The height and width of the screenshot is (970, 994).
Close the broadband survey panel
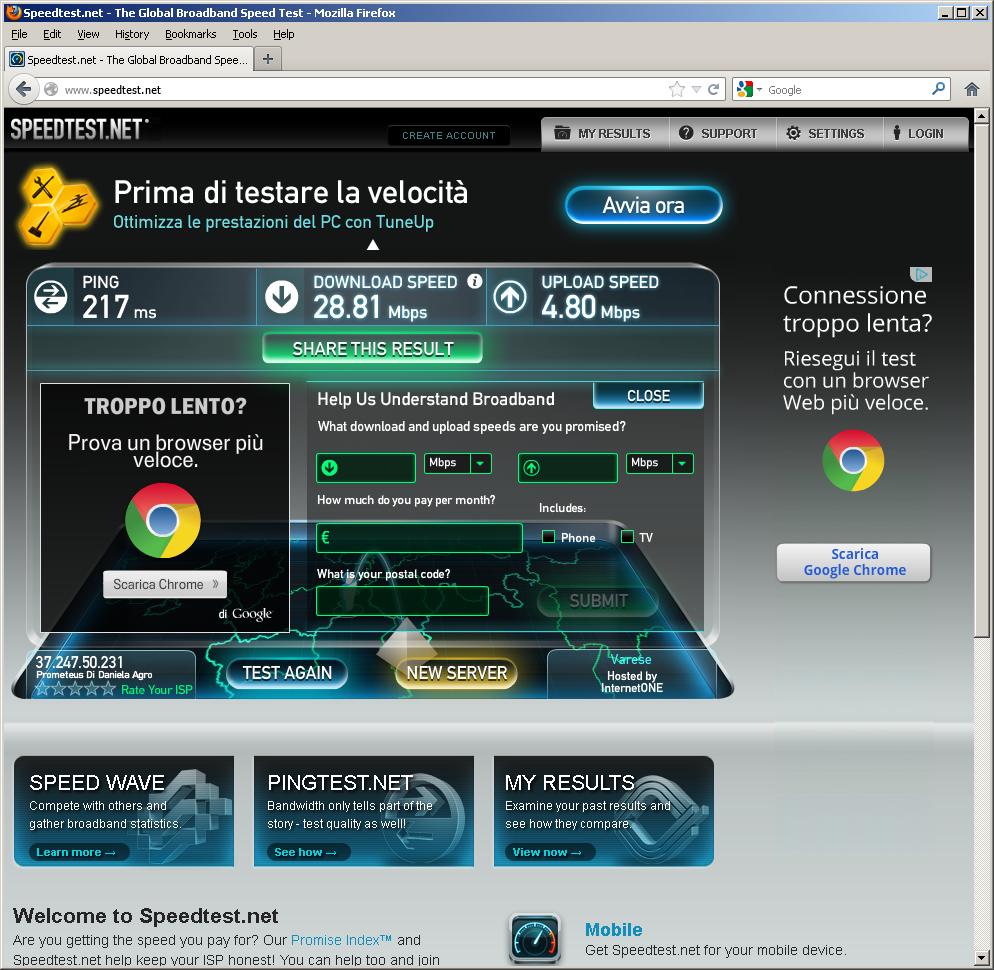pos(648,396)
